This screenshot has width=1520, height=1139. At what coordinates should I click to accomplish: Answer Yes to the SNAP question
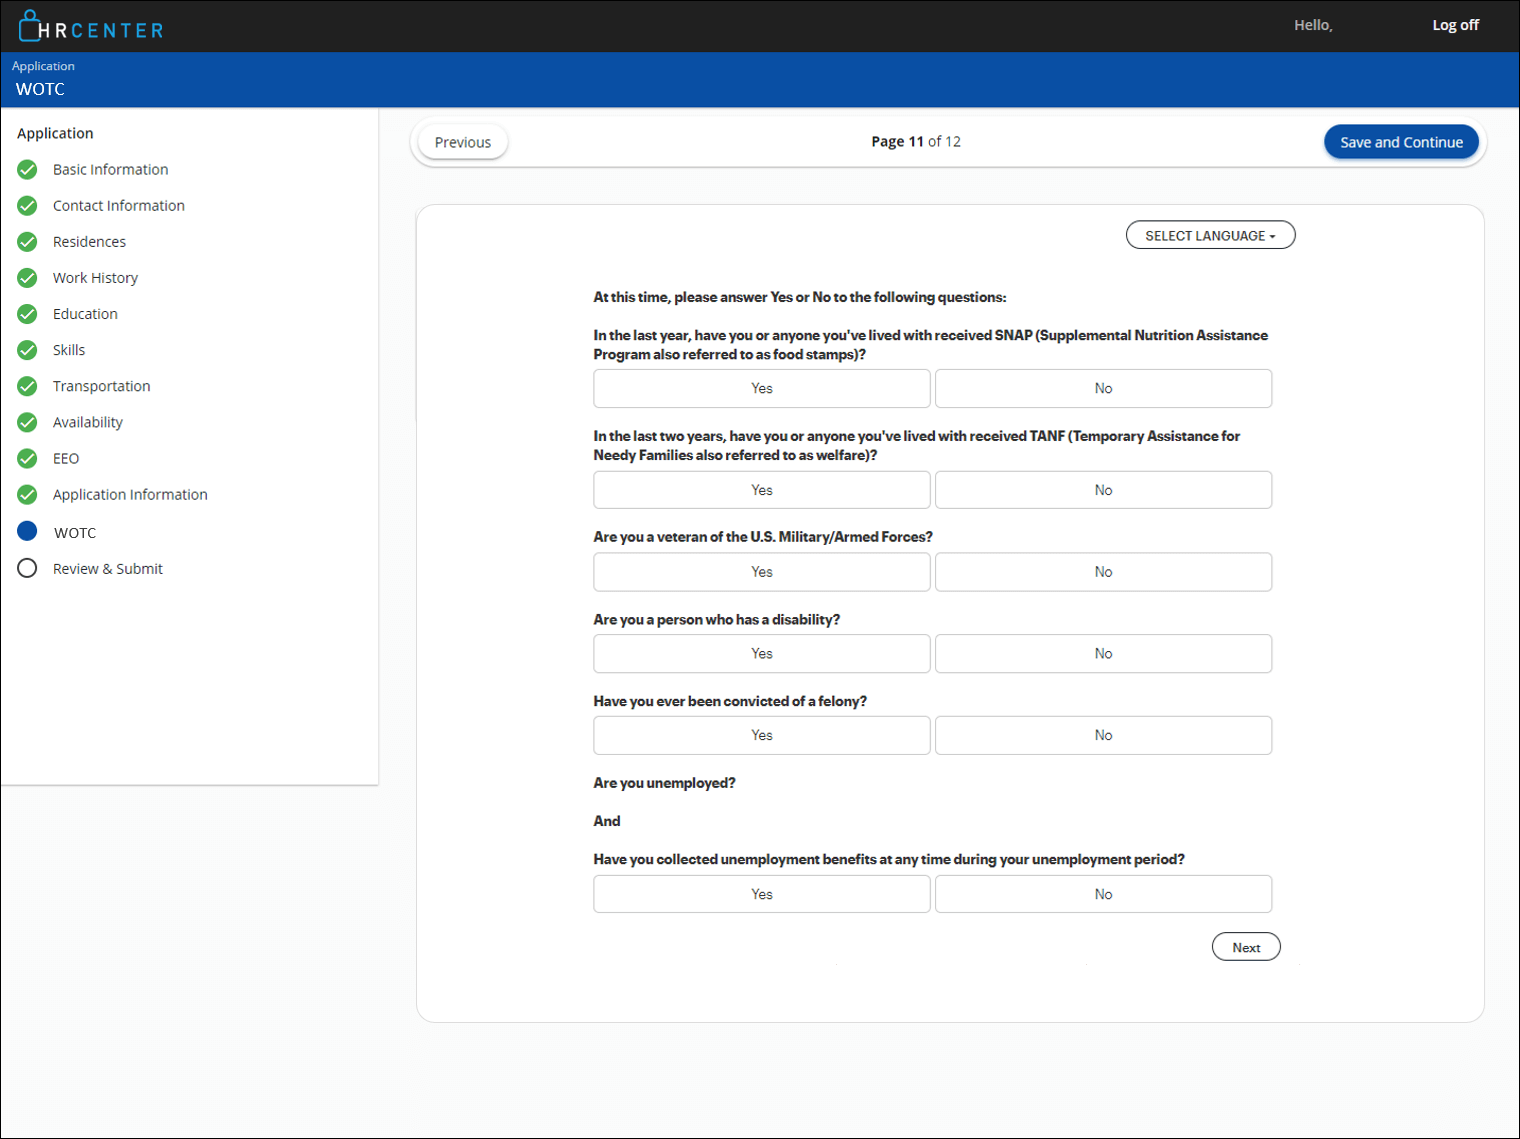click(761, 388)
